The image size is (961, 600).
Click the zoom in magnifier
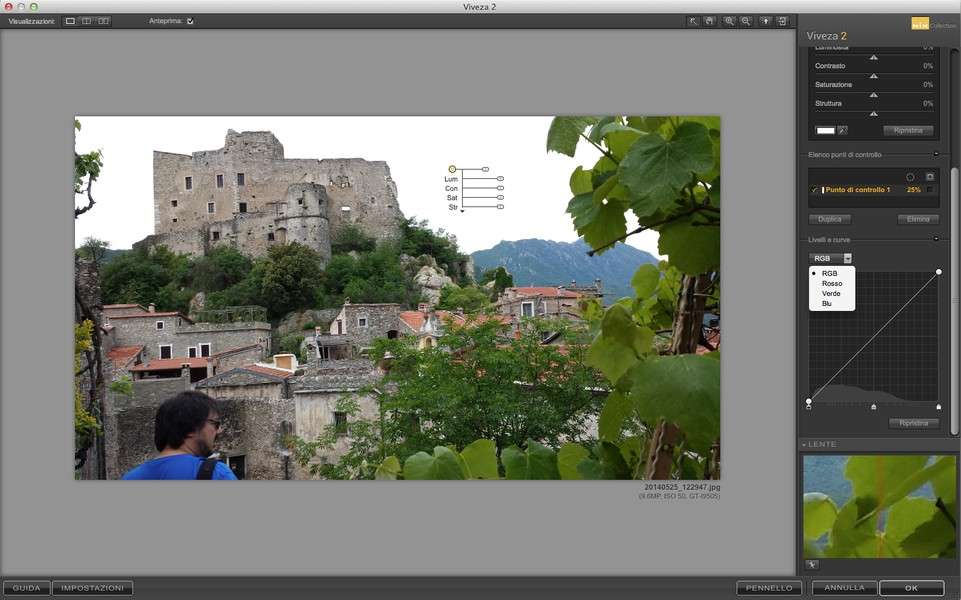(x=730, y=21)
